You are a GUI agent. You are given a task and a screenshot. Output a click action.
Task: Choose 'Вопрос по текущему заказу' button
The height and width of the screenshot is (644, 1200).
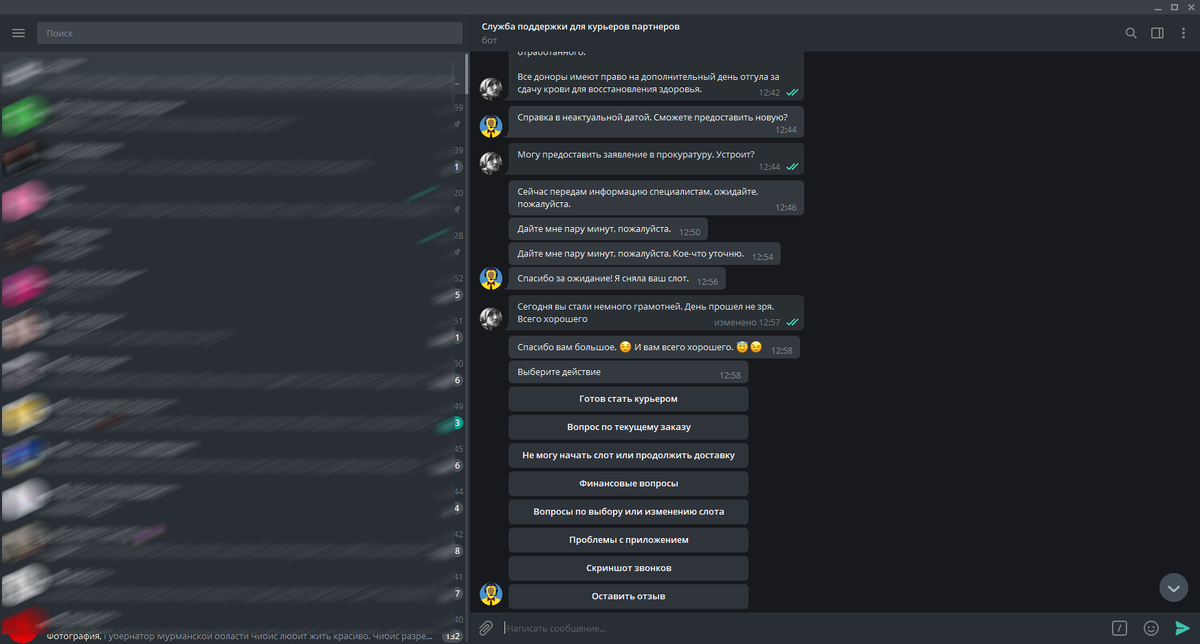(628, 427)
